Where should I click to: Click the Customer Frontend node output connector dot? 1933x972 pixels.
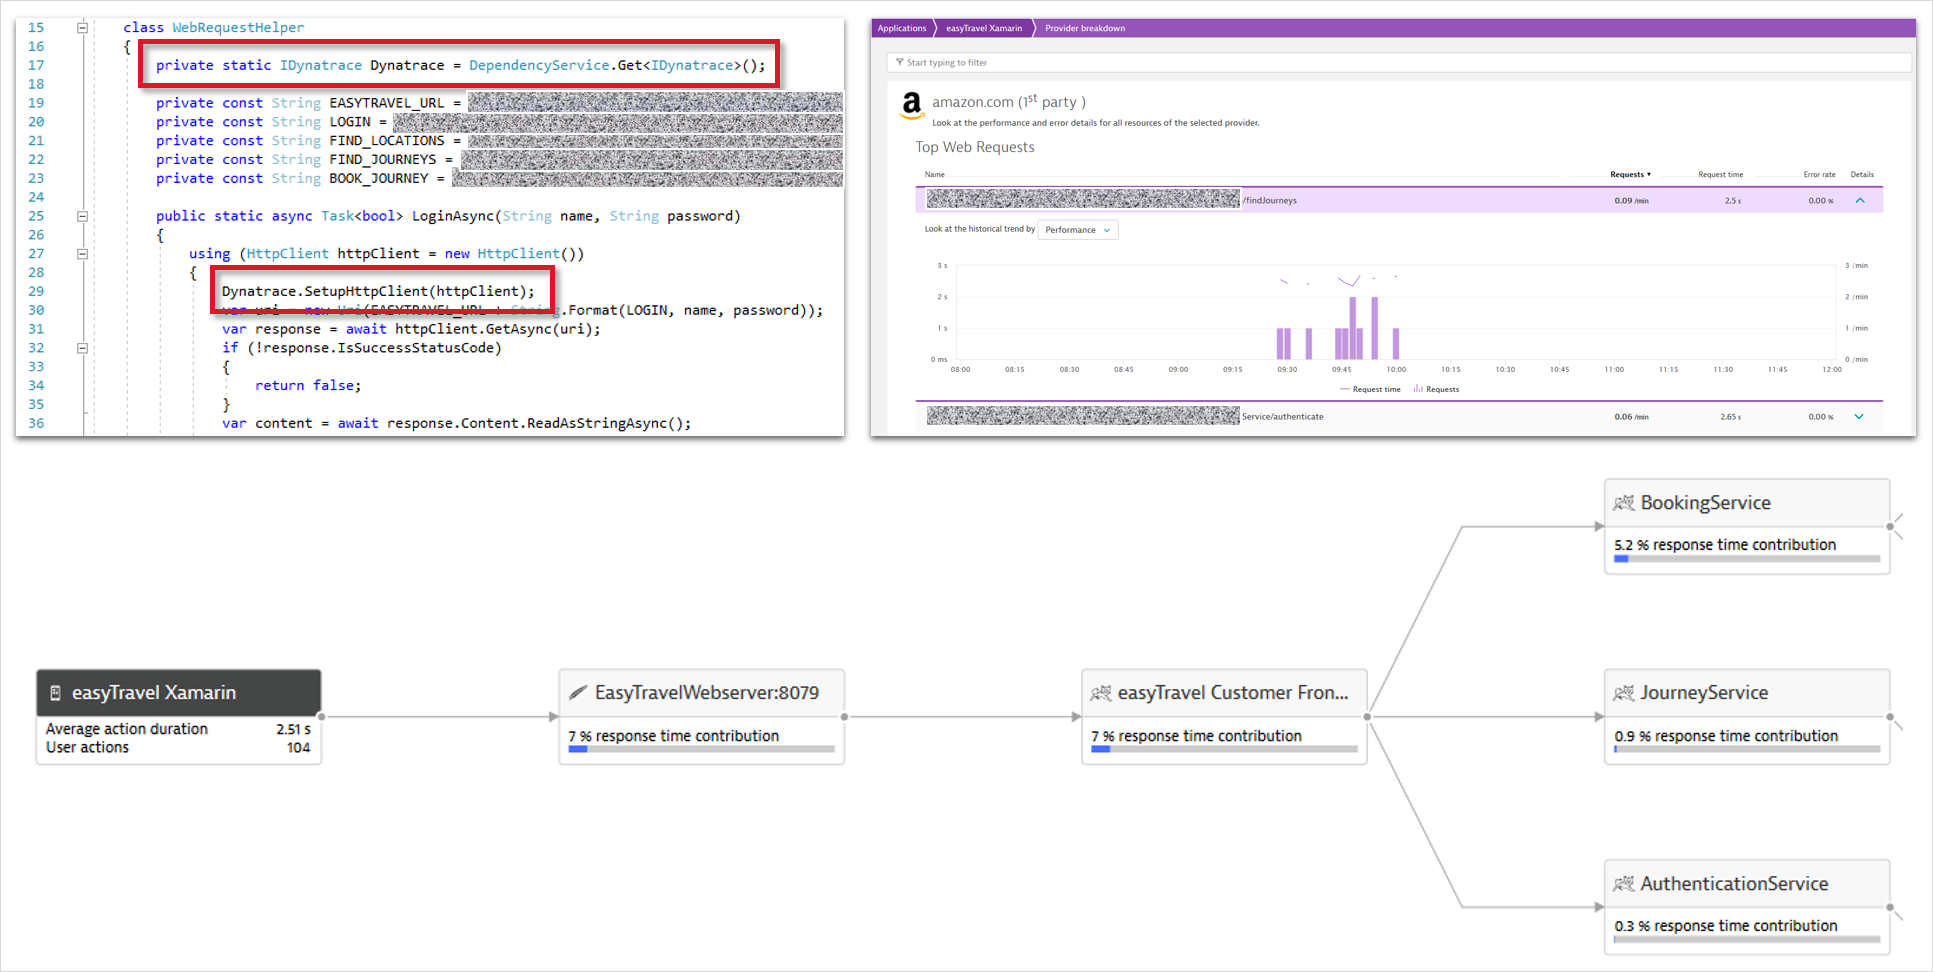pos(1367,717)
